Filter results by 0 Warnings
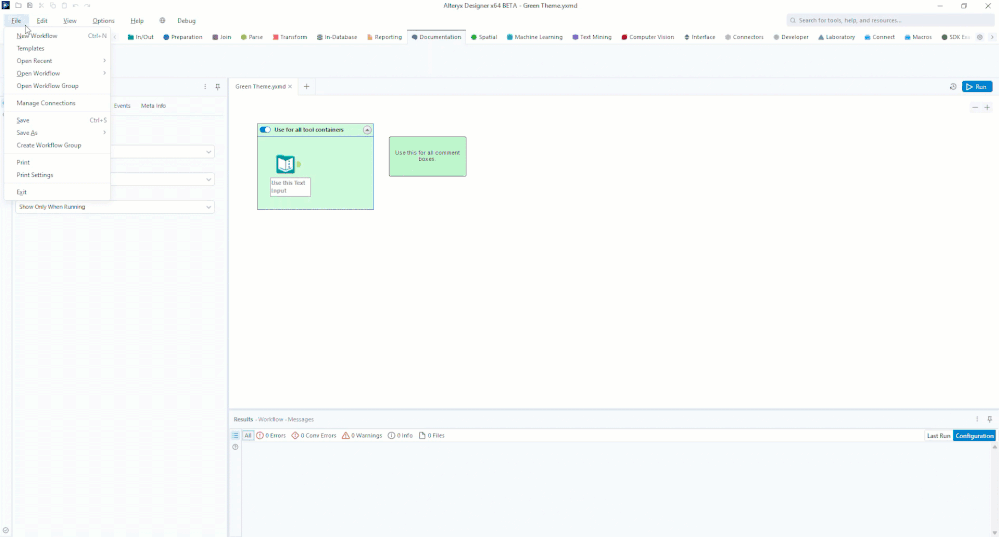 coord(362,436)
